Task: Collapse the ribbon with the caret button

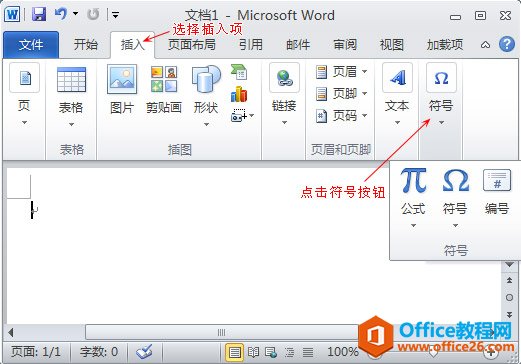Action: 485,45
